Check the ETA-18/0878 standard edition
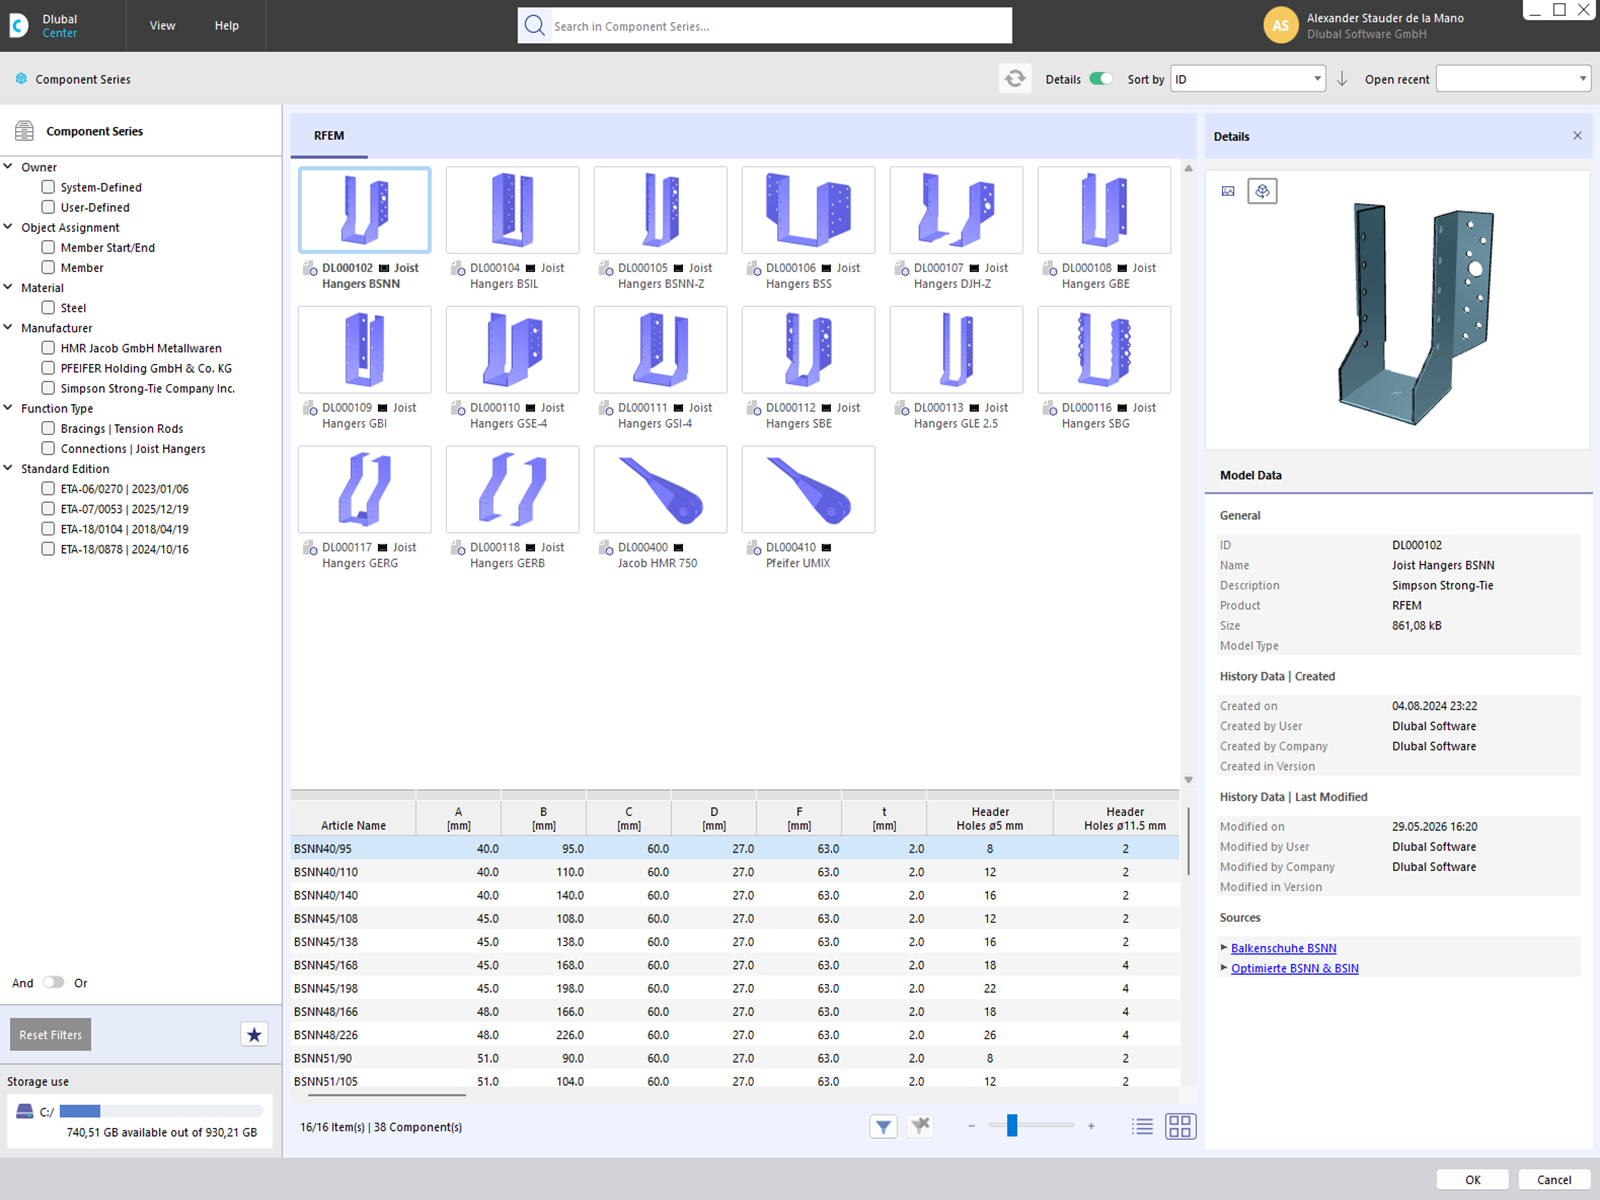The width and height of the screenshot is (1600, 1200). pyautogui.click(x=48, y=549)
